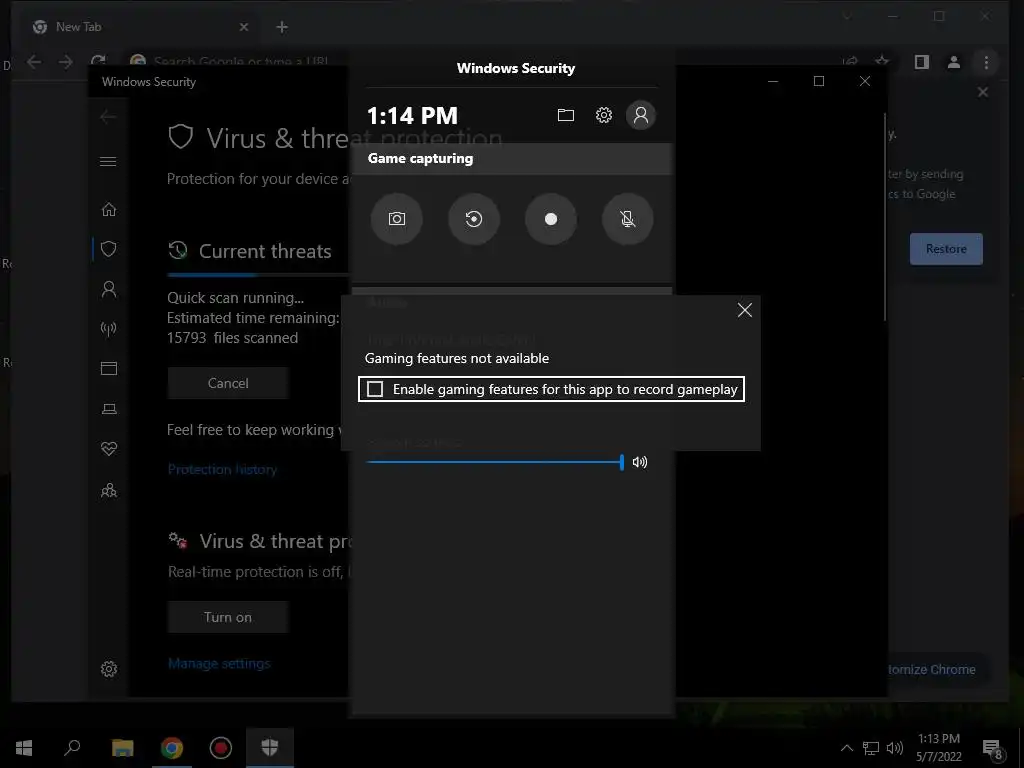Open the notification center
Viewport: 1024px width, 768px height.
[x=992, y=749]
